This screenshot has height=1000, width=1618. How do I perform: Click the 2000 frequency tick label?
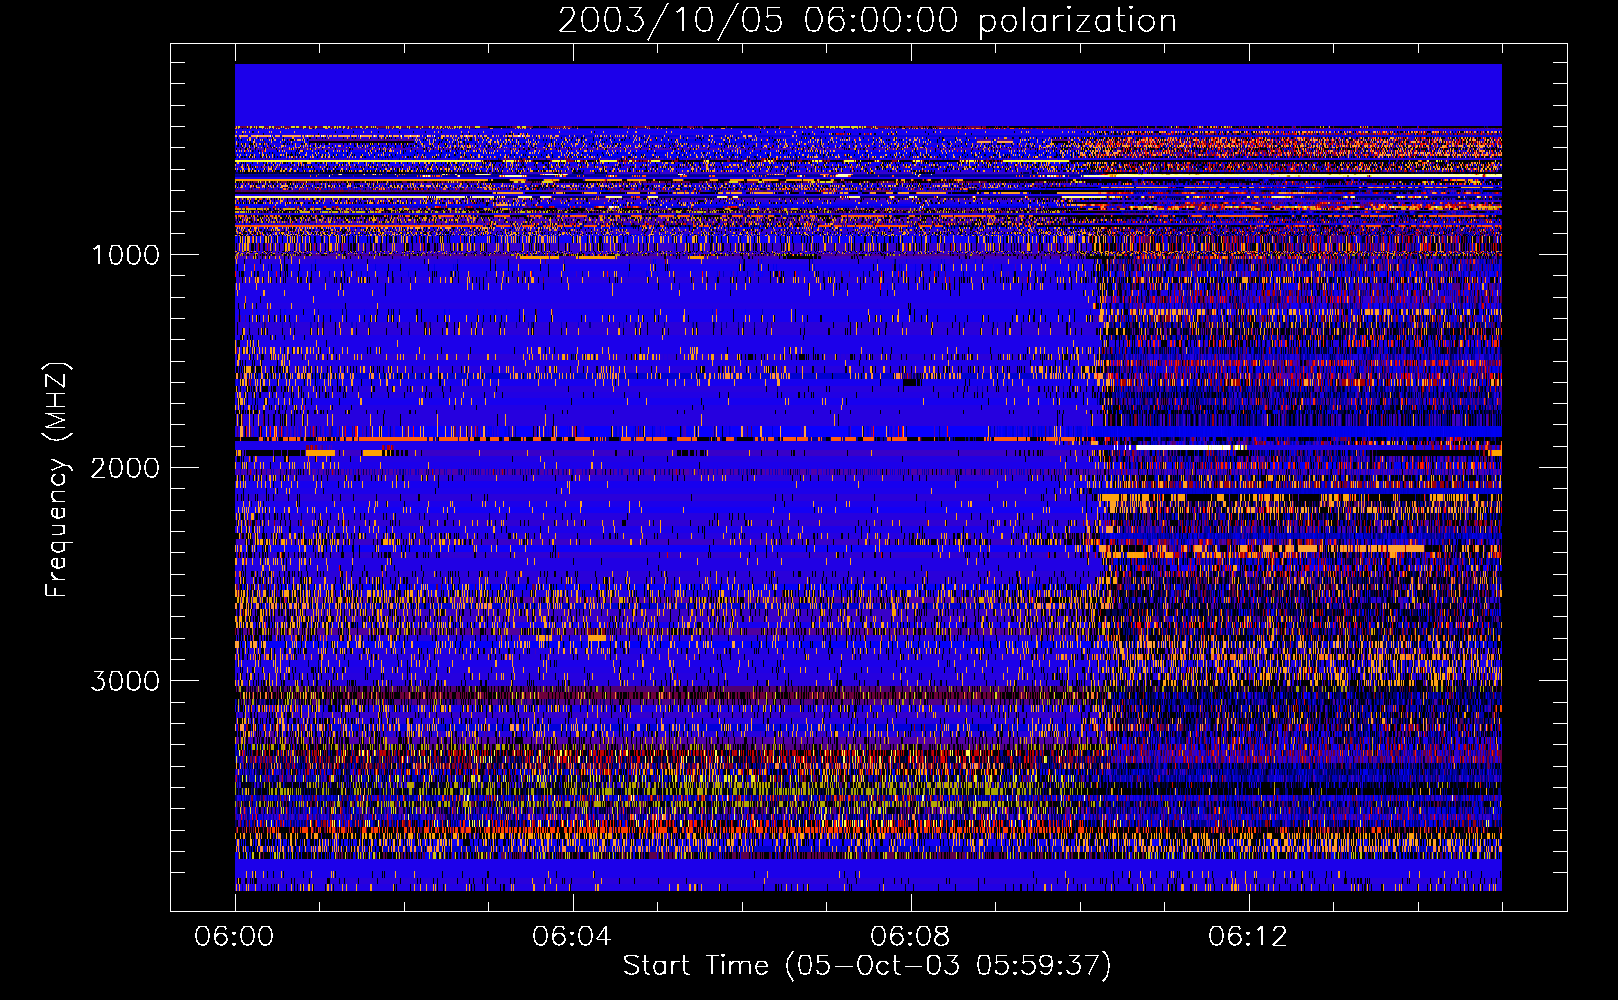125,468
